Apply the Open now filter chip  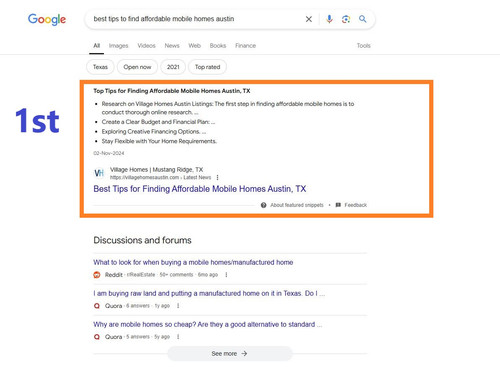(x=137, y=67)
